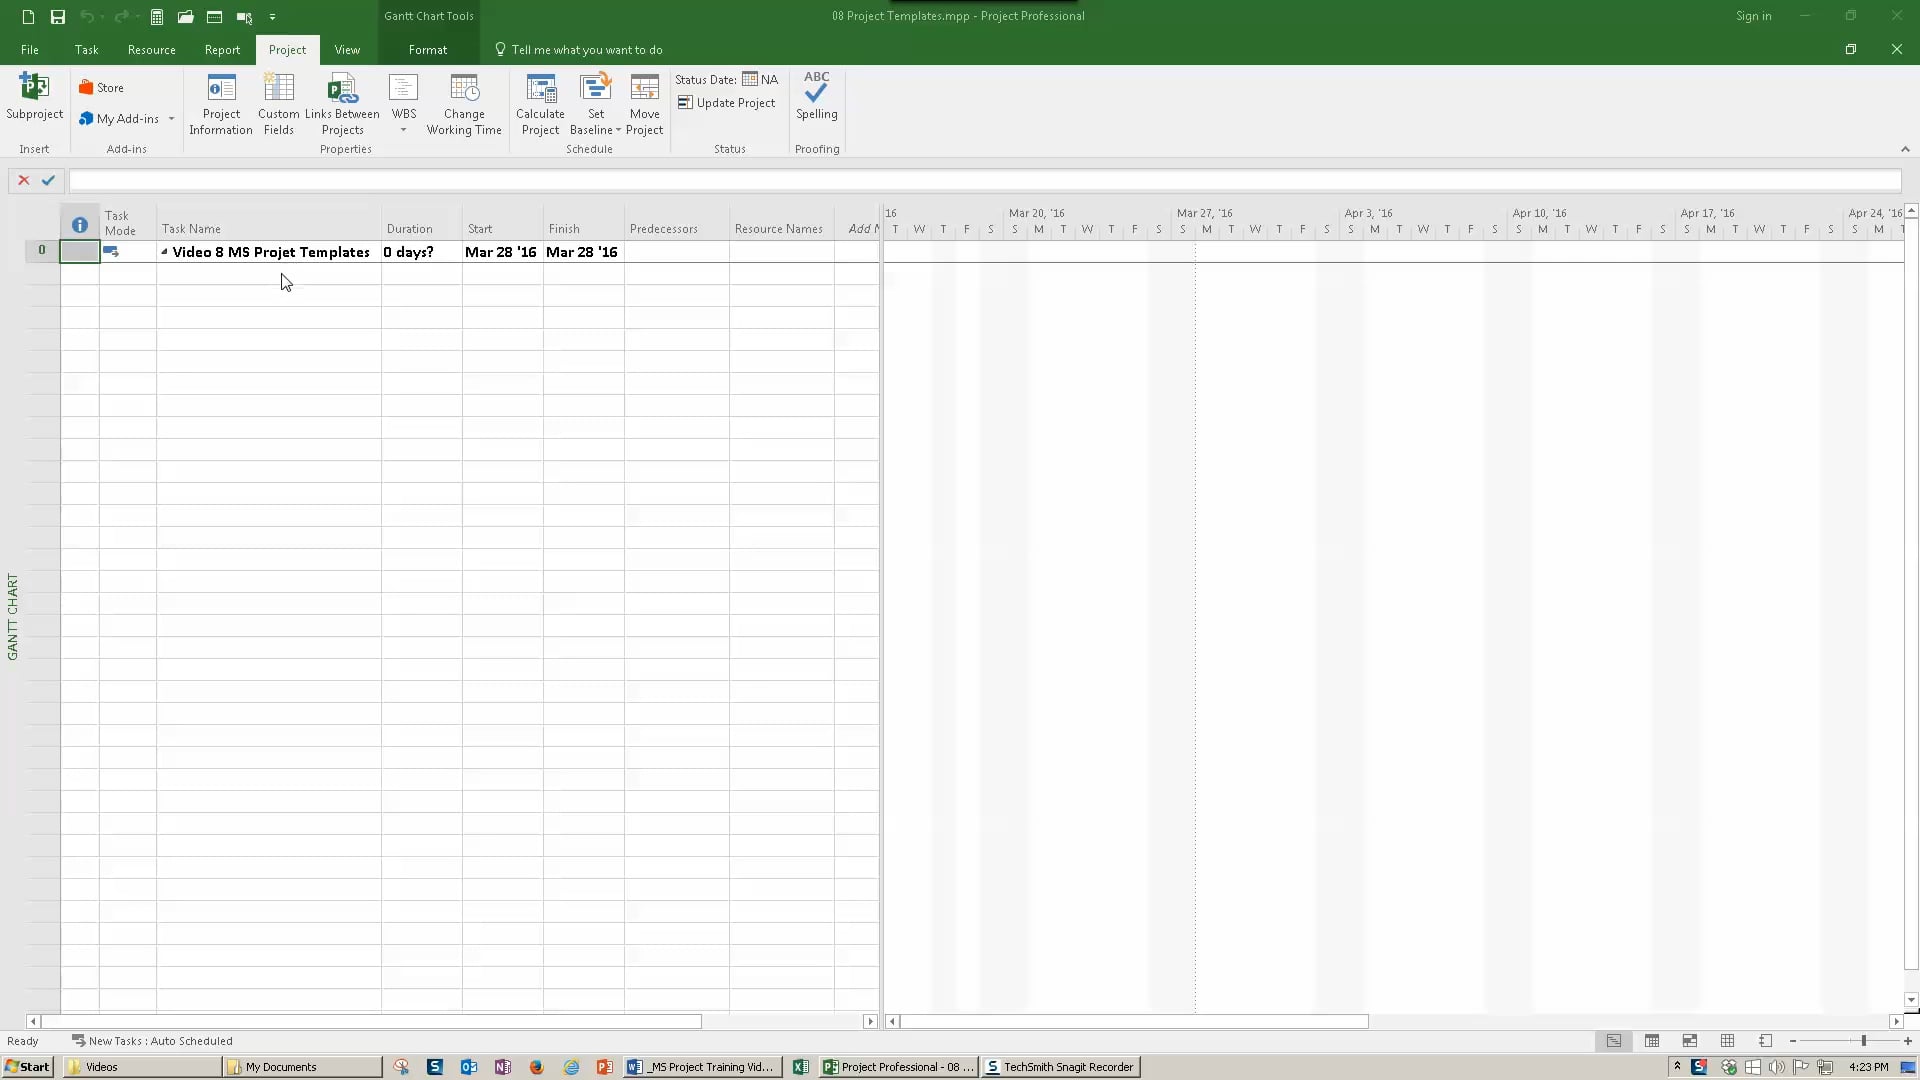This screenshot has width=1920, height=1080.
Task: Expand My Add-ins dropdown
Action: [x=171, y=119]
